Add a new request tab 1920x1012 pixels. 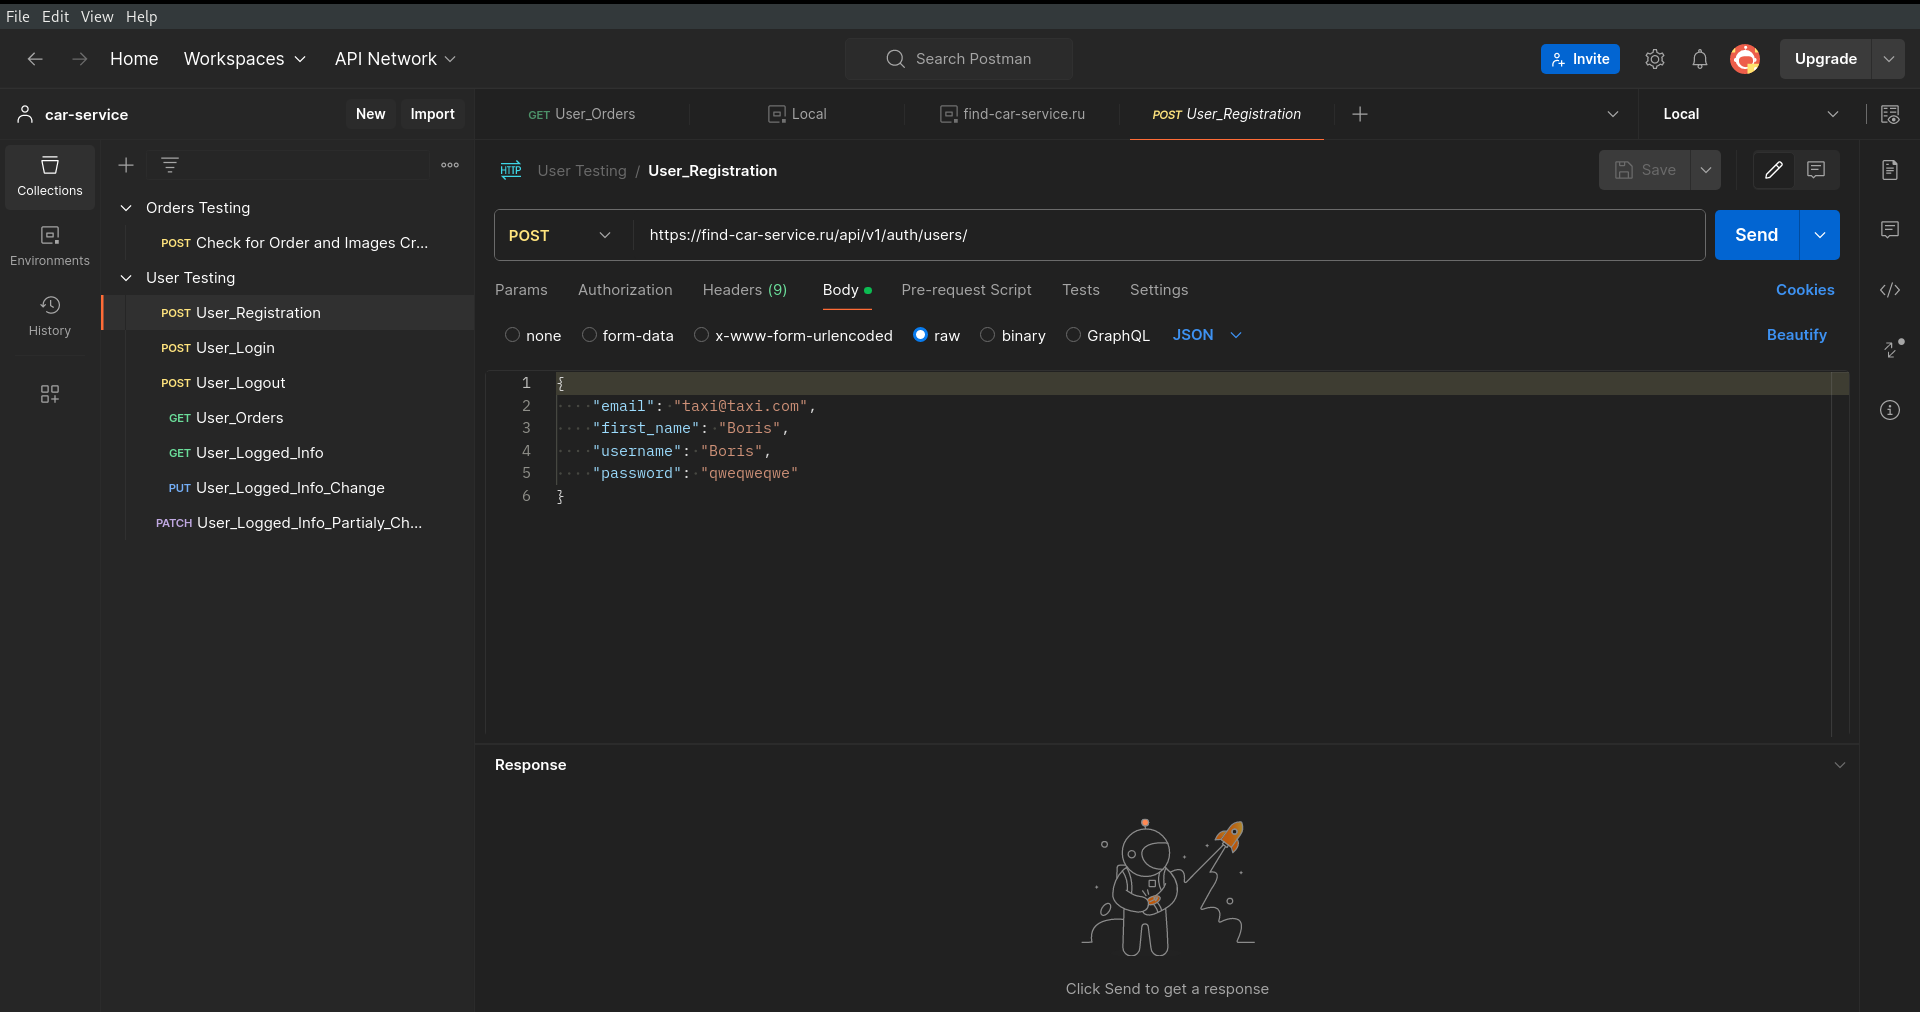(1360, 114)
